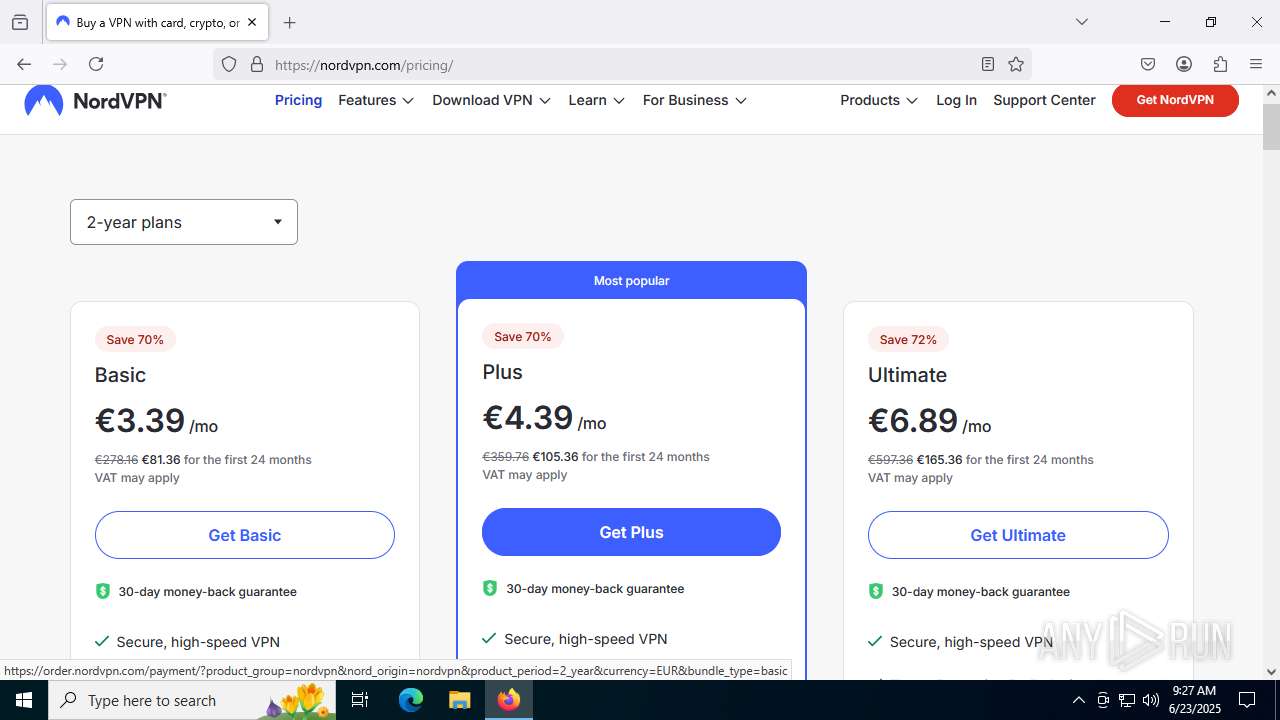Open the list all tabs chevron
The image size is (1280, 720).
click(1081, 22)
